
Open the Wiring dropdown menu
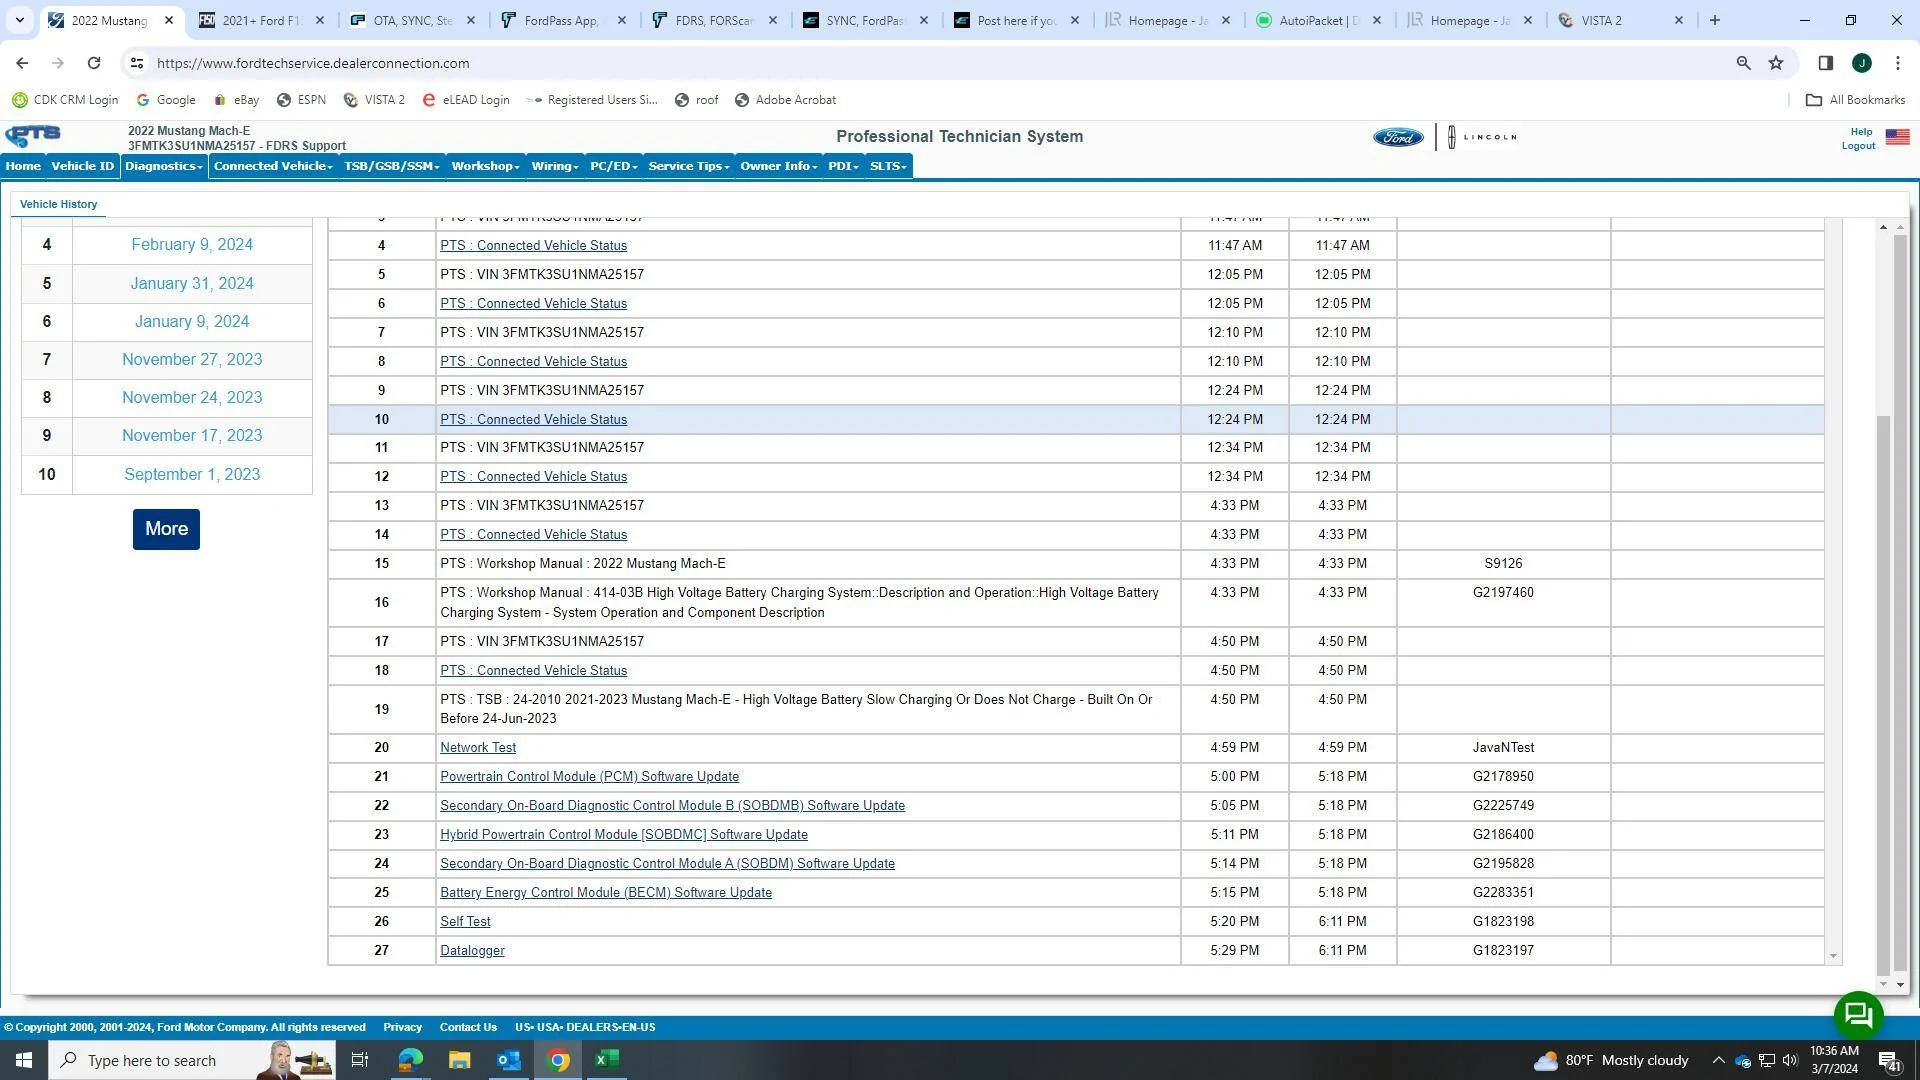point(555,166)
